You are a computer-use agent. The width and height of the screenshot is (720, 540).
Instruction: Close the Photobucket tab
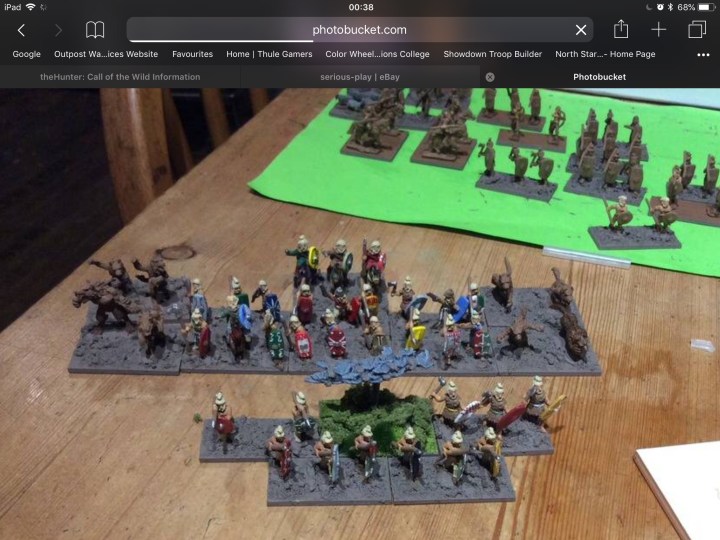coord(490,77)
